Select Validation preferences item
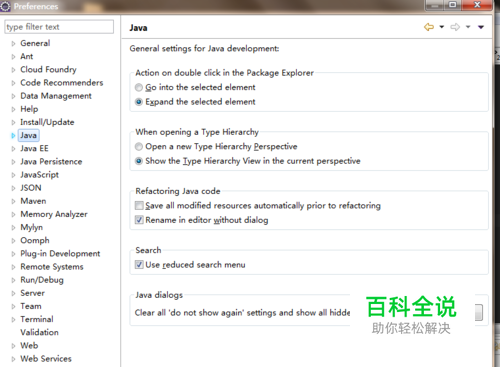The width and height of the screenshot is (500, 367). coord(39,332)
